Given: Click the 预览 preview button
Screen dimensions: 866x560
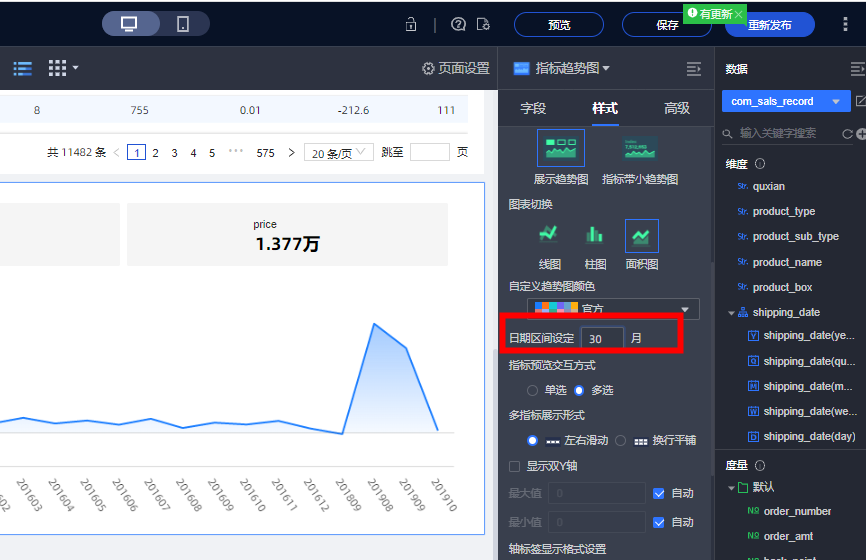Looking at the screenshot, I should [x=559, y=25].
